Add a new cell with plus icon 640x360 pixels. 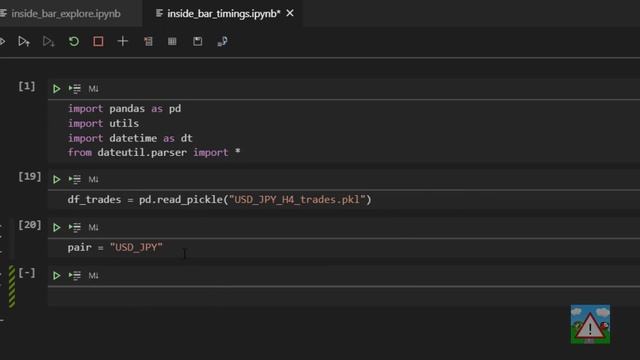tap(122, 41)
